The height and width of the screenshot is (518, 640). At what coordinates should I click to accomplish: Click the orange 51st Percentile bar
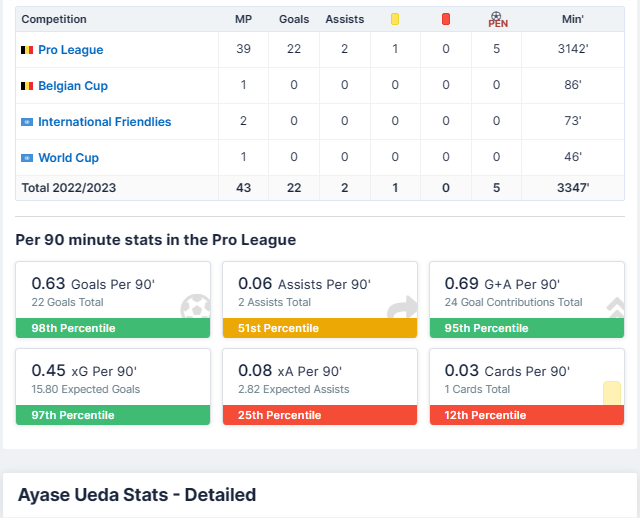[x=320, y=328]
